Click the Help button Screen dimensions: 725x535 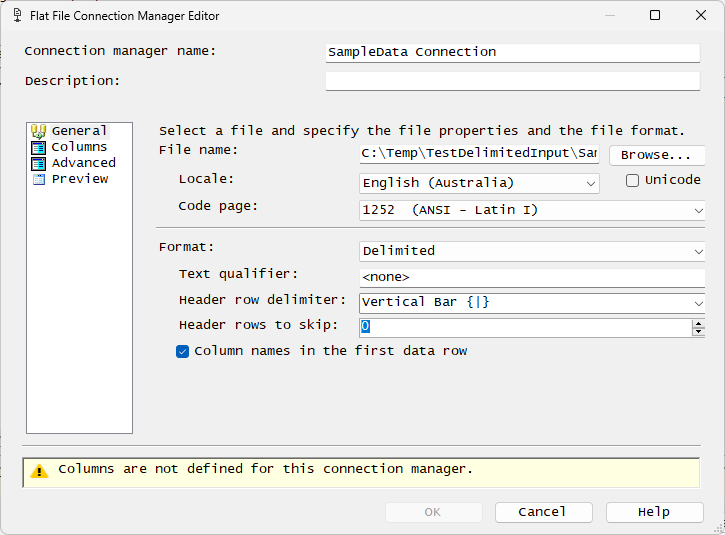click(655, 512)
